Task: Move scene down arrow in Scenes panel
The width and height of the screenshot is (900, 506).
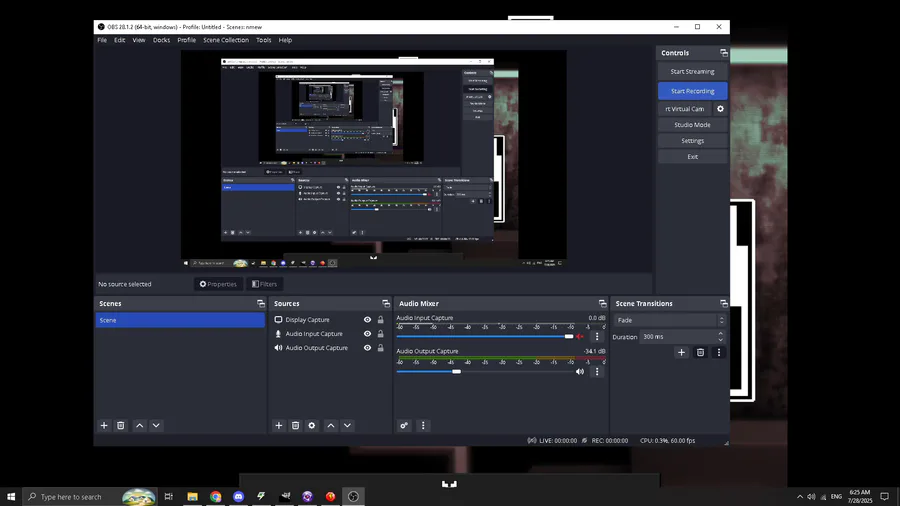Action: click(156, 426)
